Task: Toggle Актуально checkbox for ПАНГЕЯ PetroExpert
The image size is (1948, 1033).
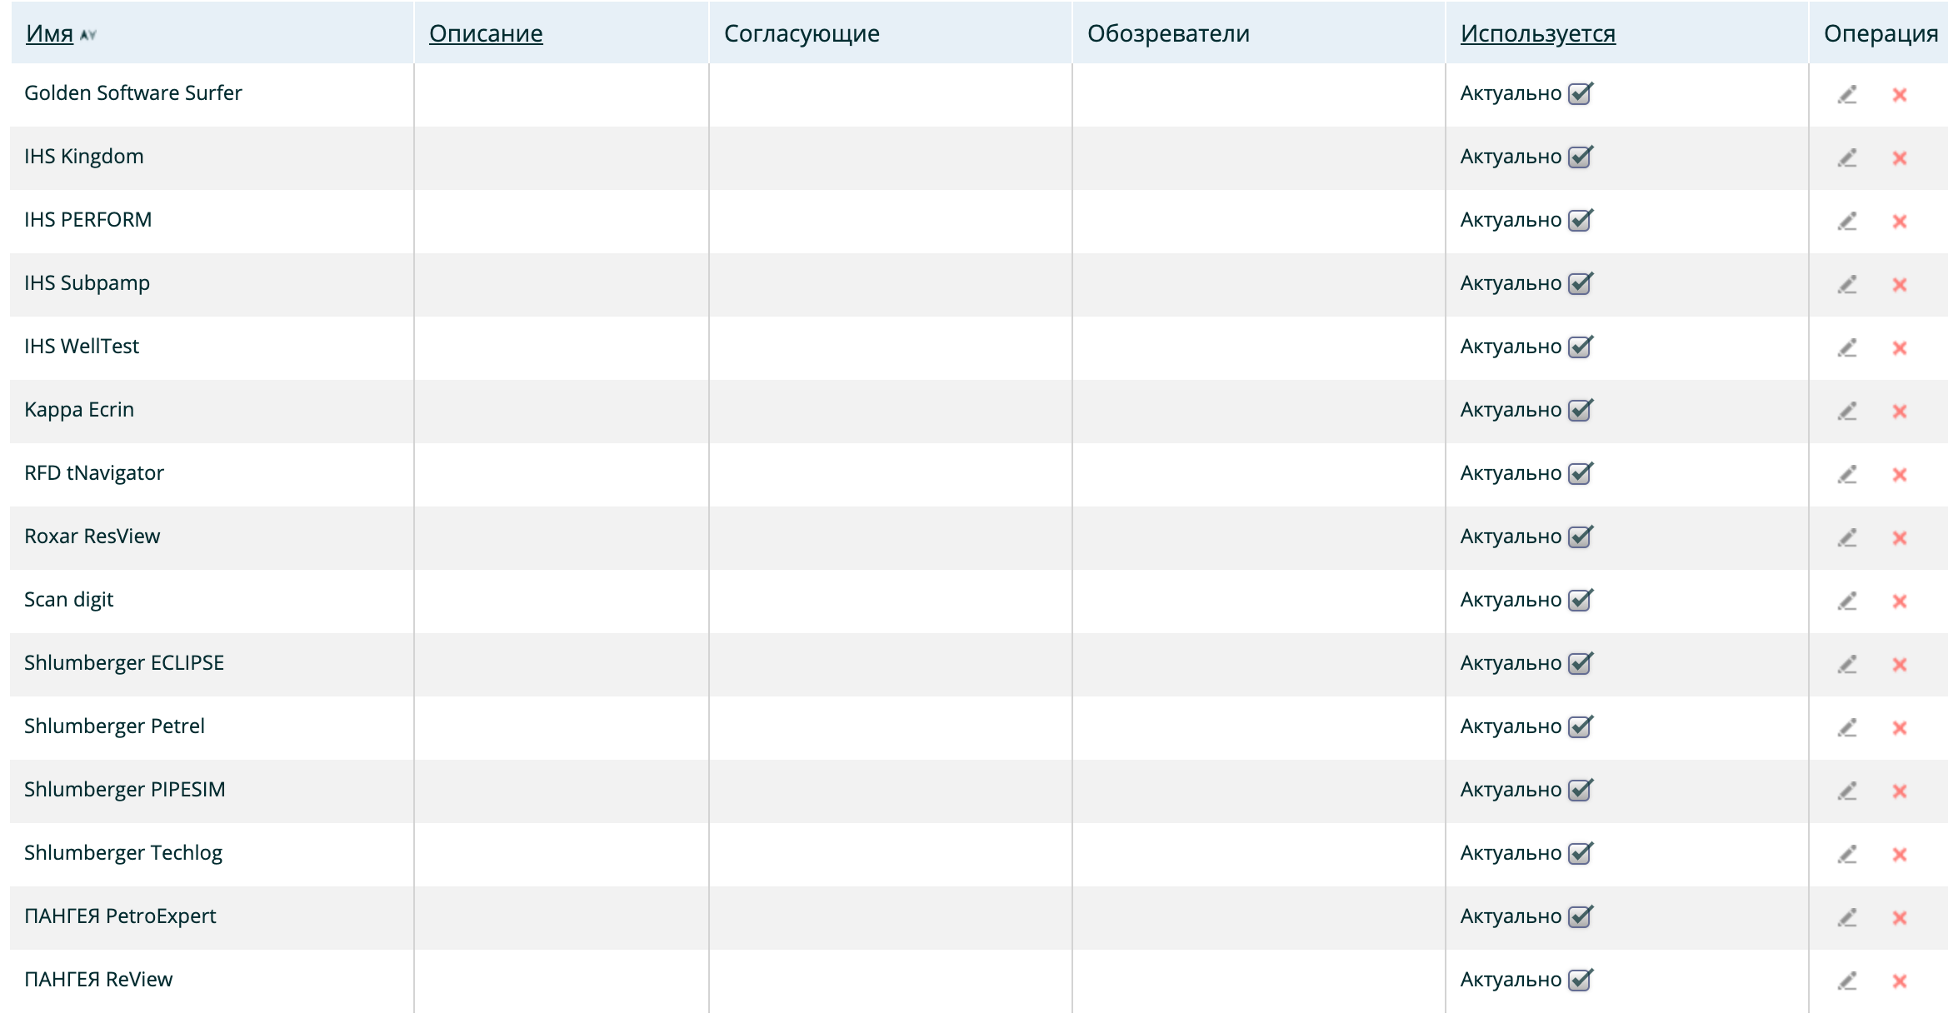Action: click(1580, 916)
